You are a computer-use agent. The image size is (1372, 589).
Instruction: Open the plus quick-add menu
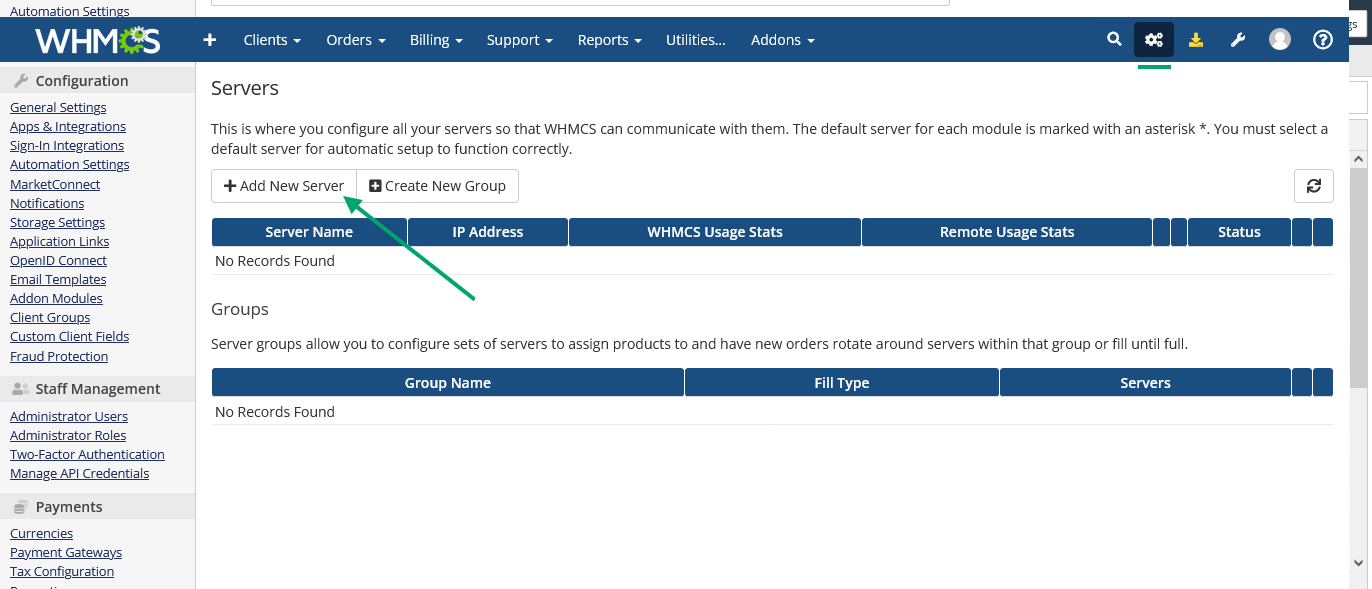click(x=209, y=40)
